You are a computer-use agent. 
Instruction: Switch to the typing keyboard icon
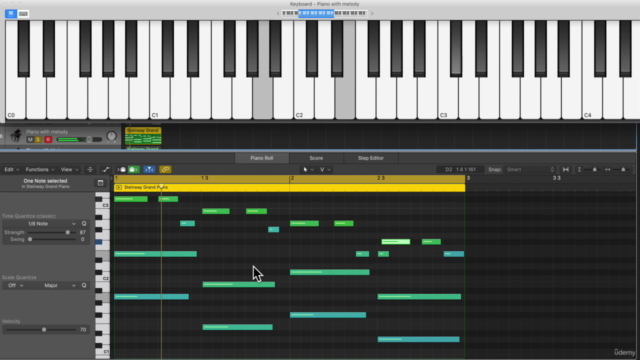tap(23, 13)
